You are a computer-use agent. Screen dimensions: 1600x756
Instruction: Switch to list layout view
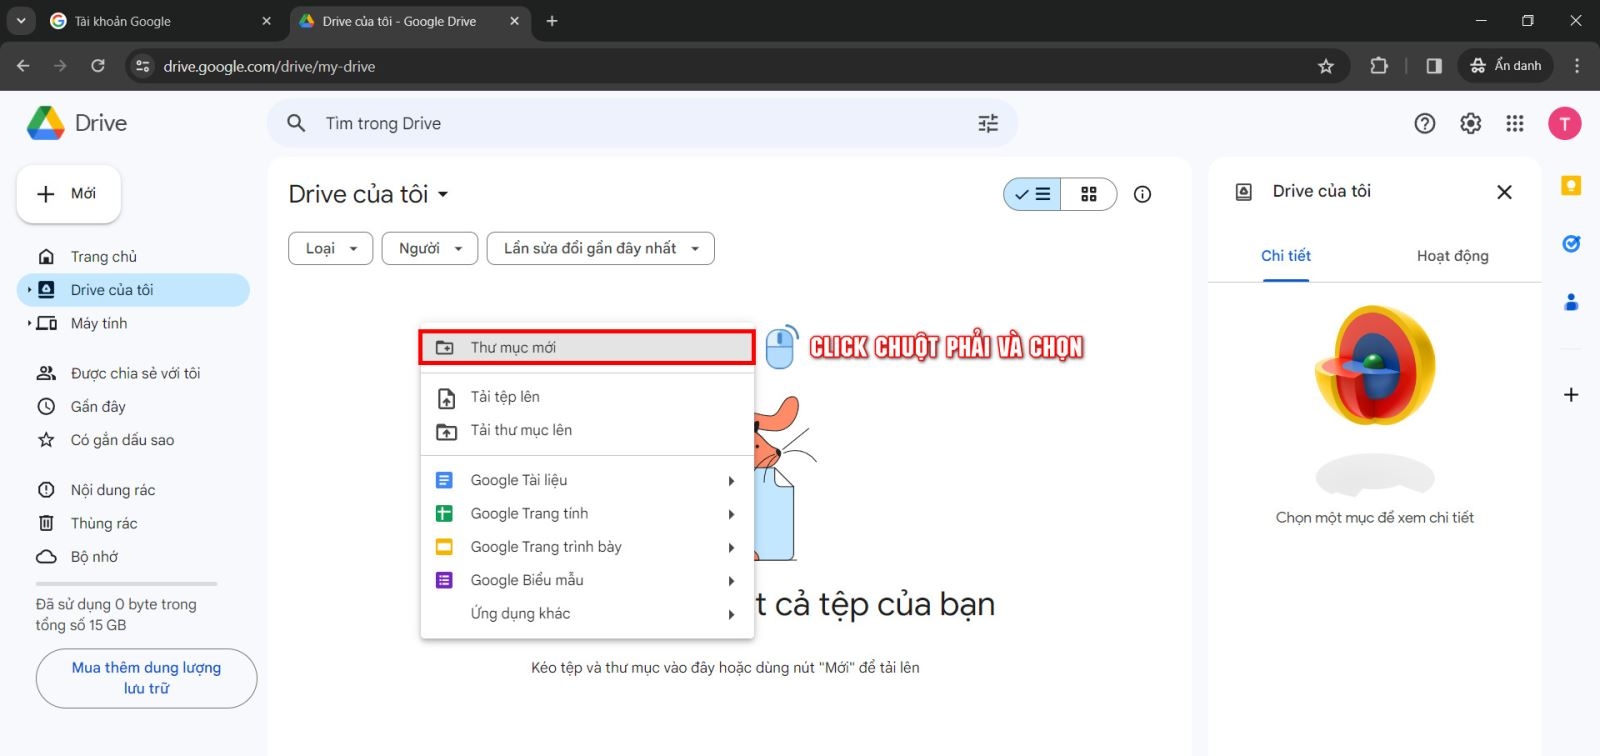tap(1032, 194)
